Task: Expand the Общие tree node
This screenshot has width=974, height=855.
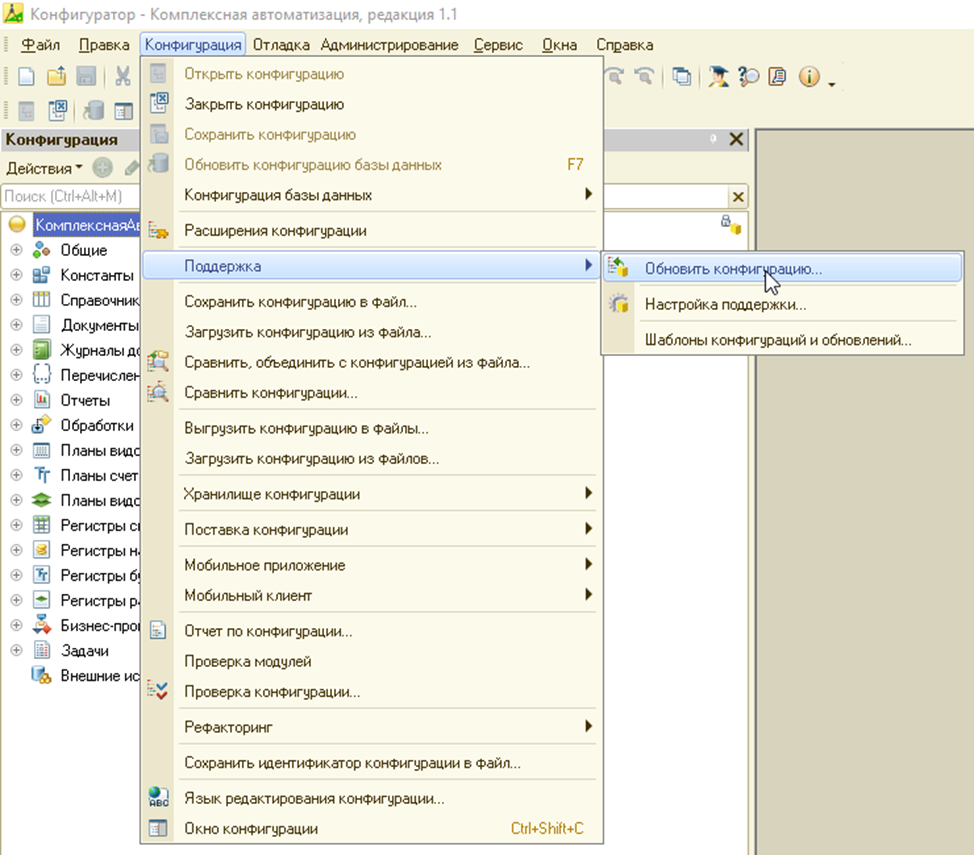Action: point(16,250)
